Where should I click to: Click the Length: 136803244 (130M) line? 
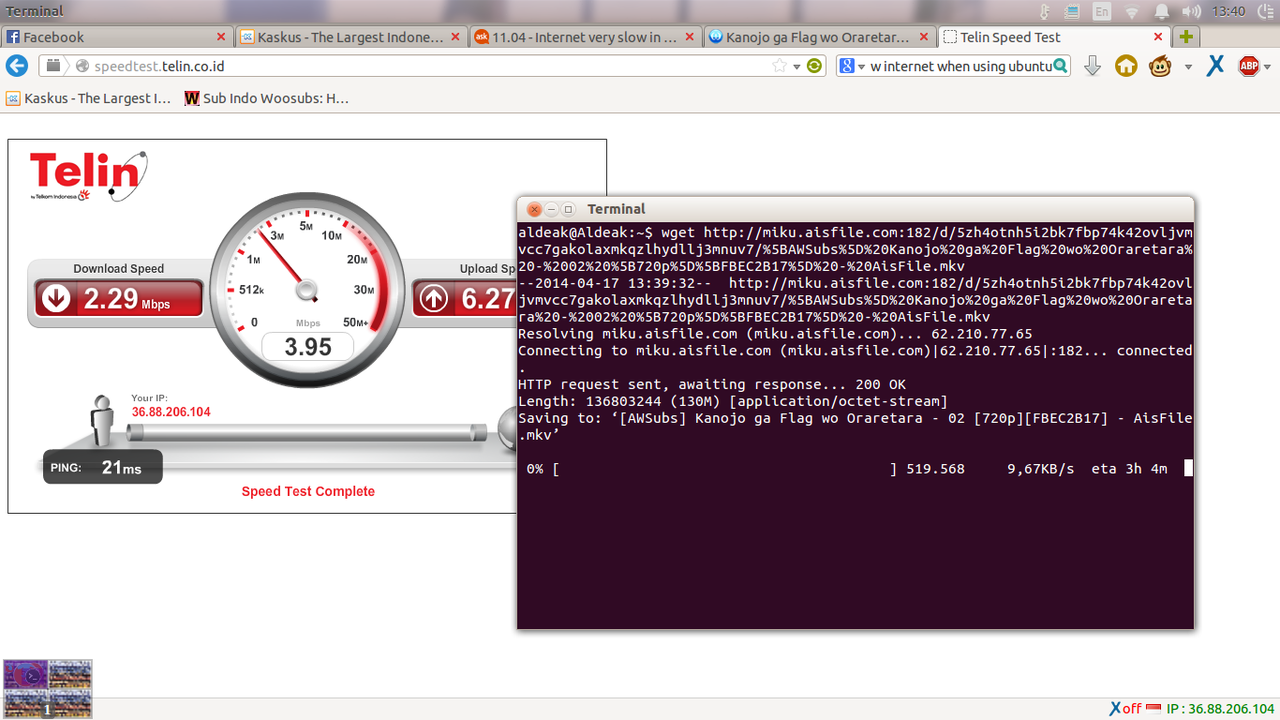[733, 401]
